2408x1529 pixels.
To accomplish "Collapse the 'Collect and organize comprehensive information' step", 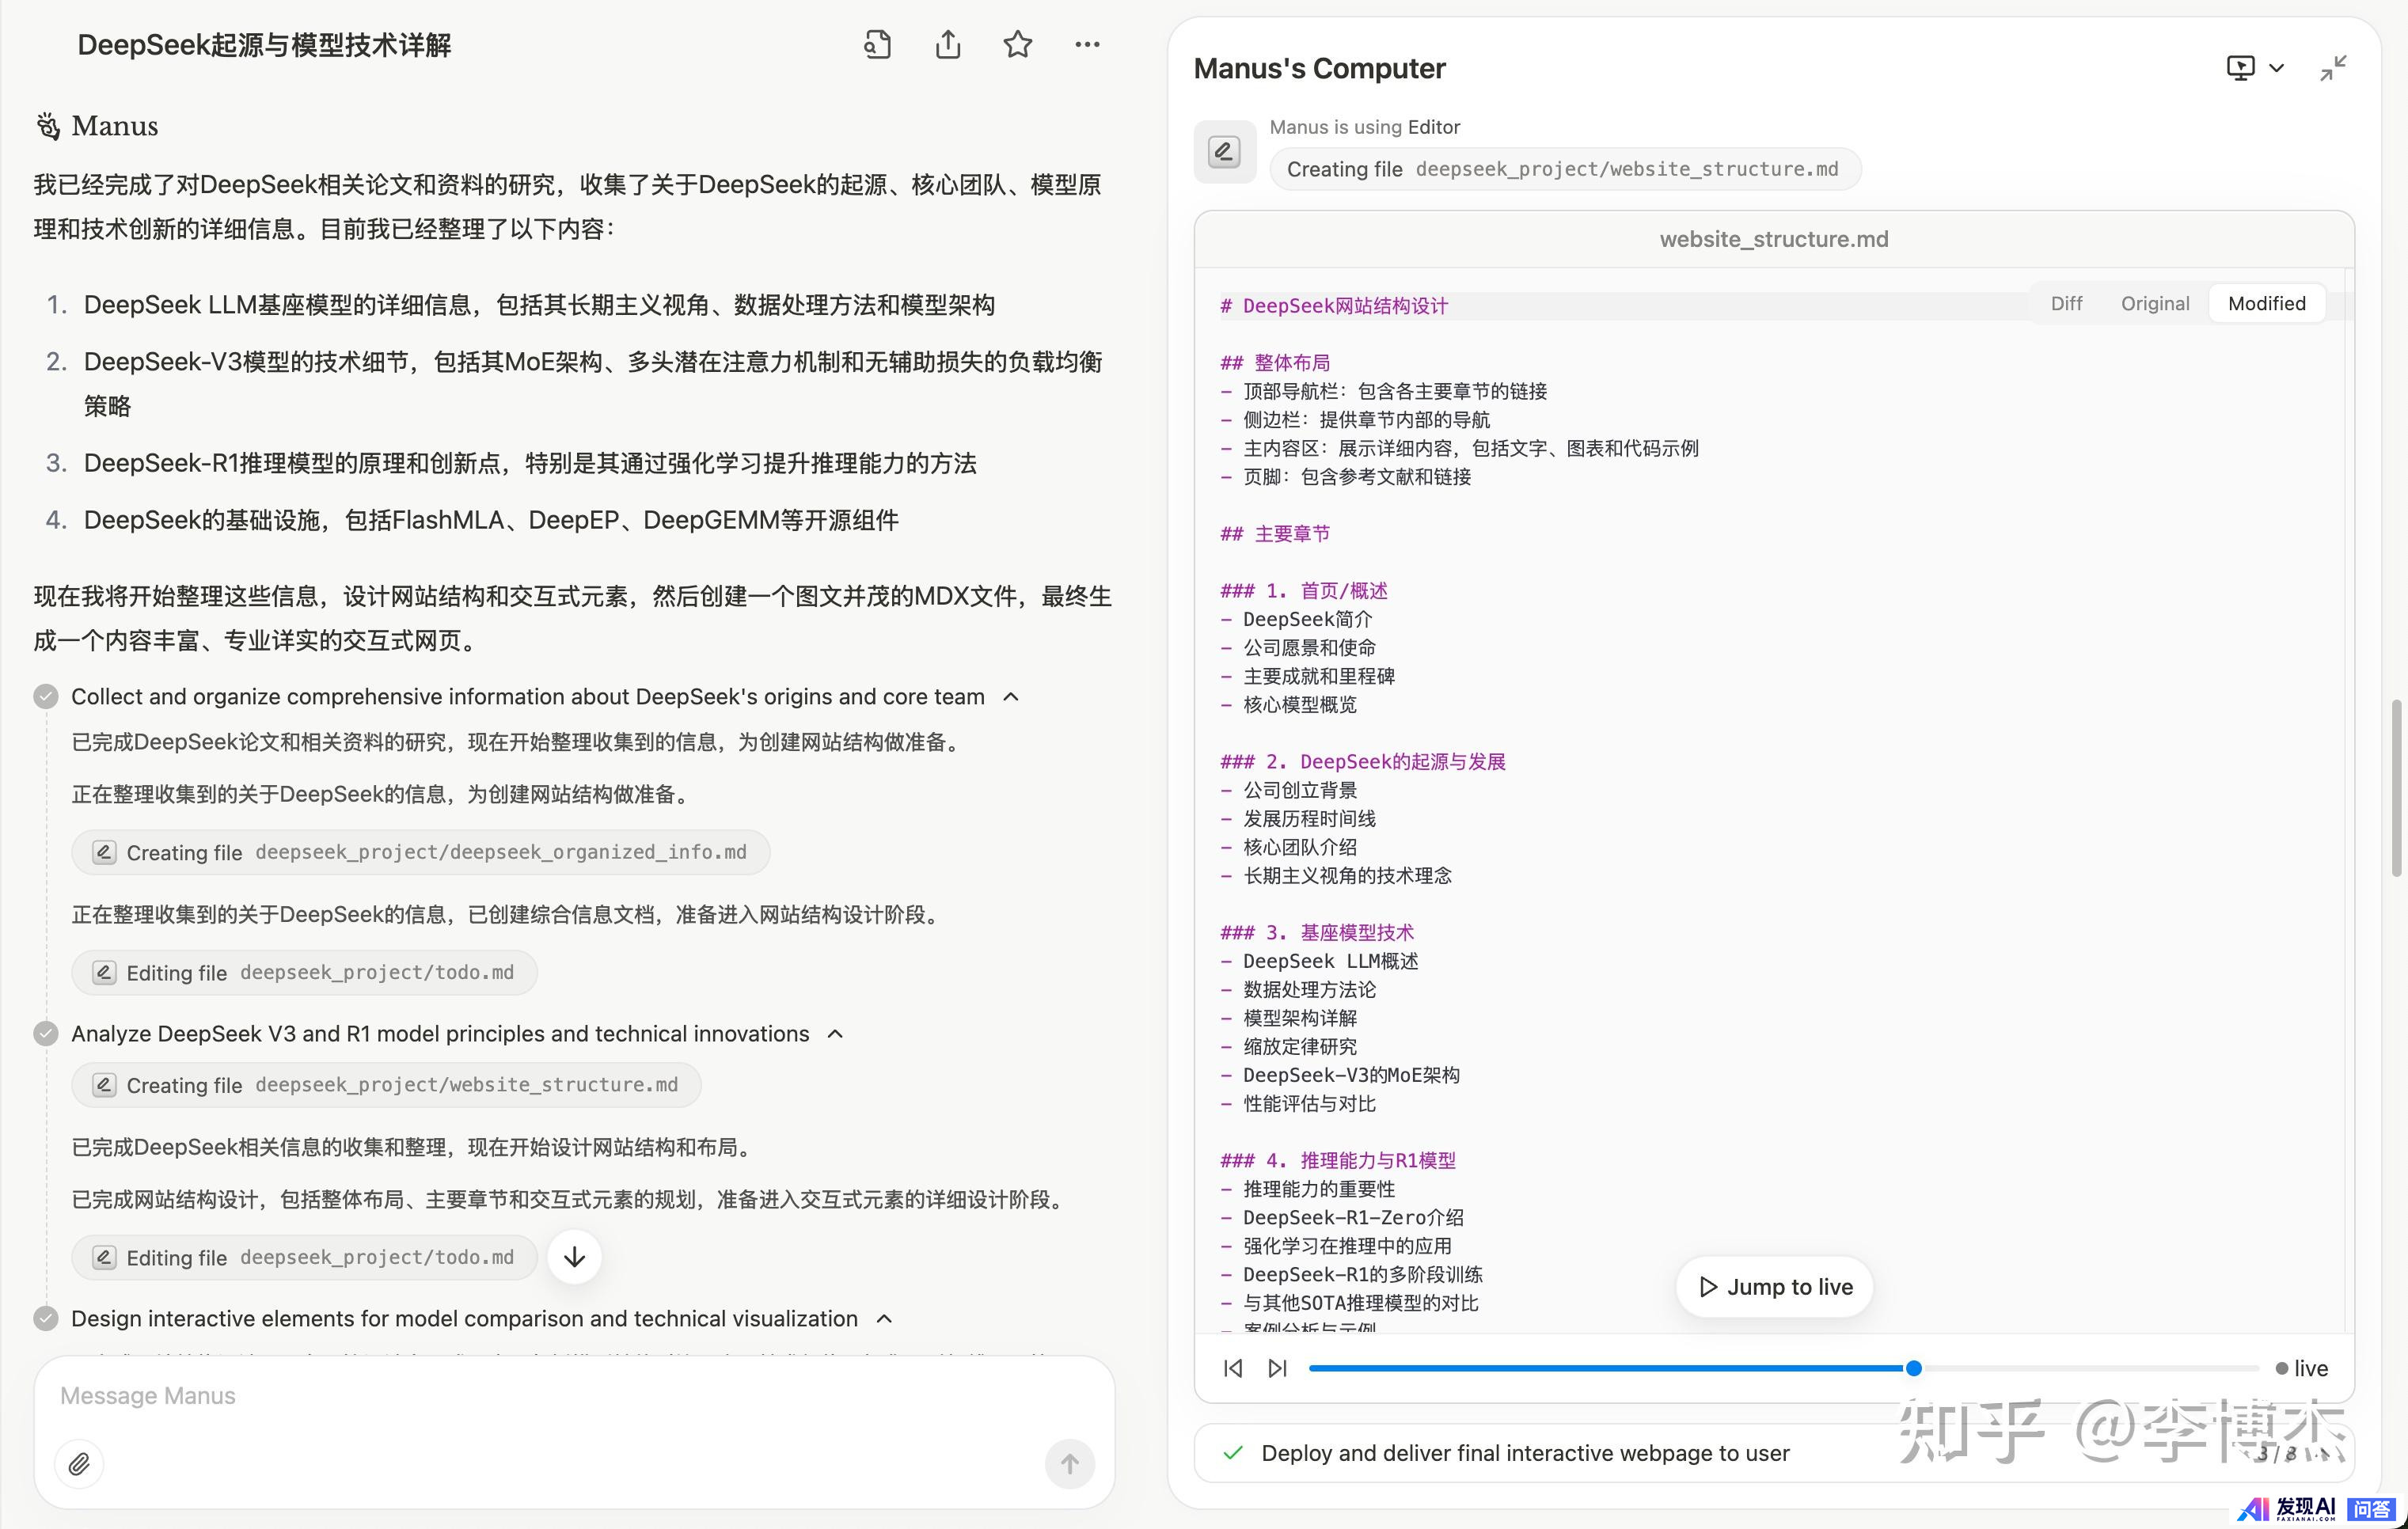I will coord(1011,697).
